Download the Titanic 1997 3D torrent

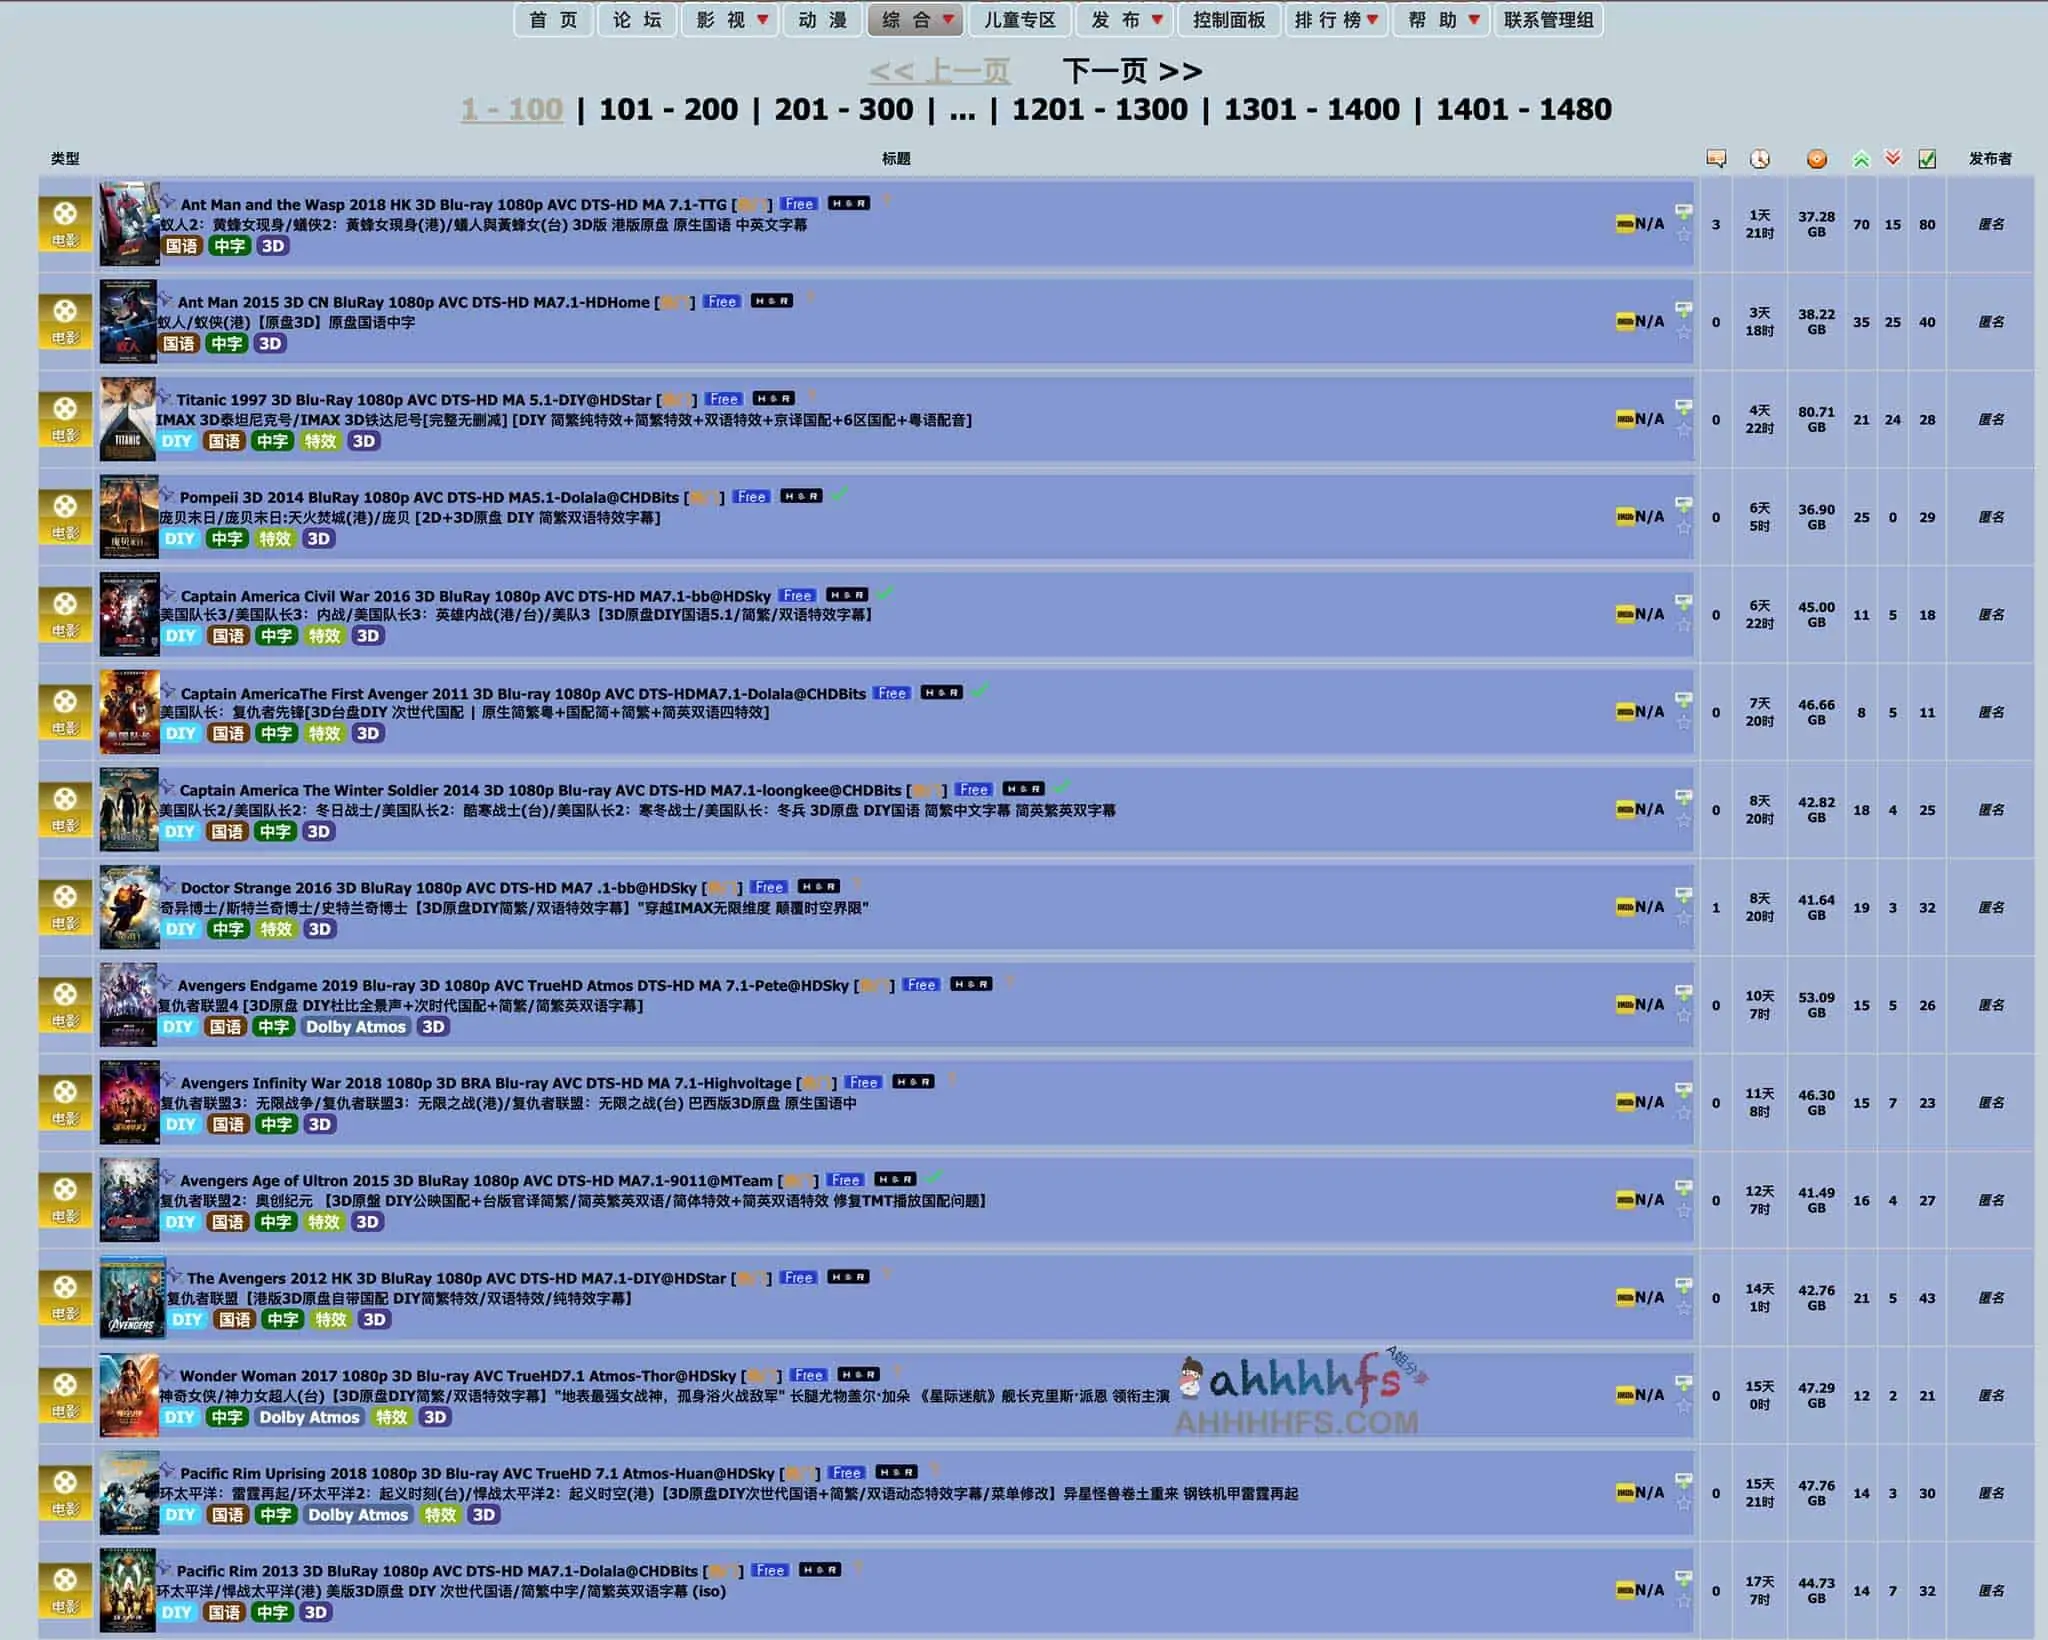point(1684,407)
